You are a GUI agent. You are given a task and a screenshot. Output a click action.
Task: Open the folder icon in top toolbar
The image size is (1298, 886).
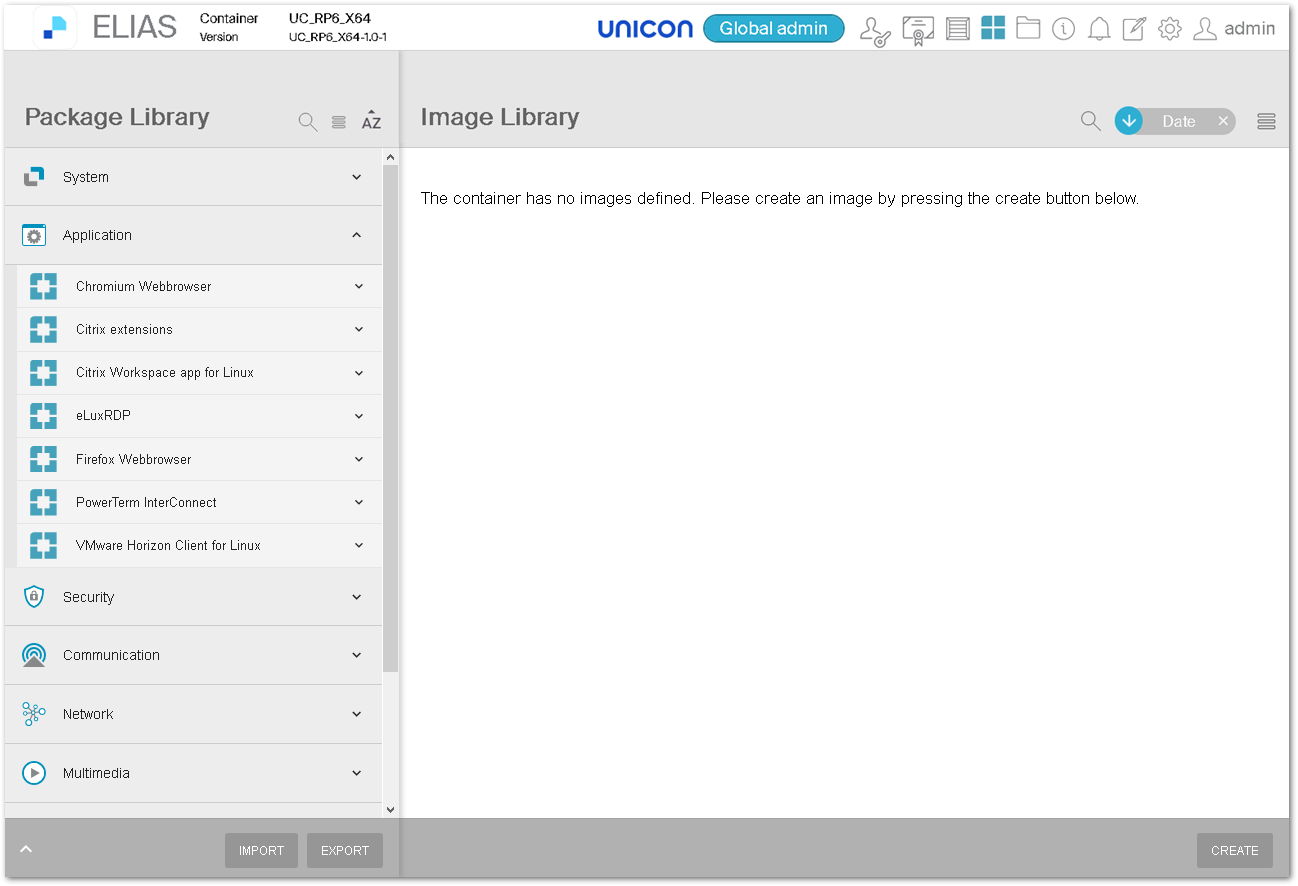click(x=1028, y=28)
